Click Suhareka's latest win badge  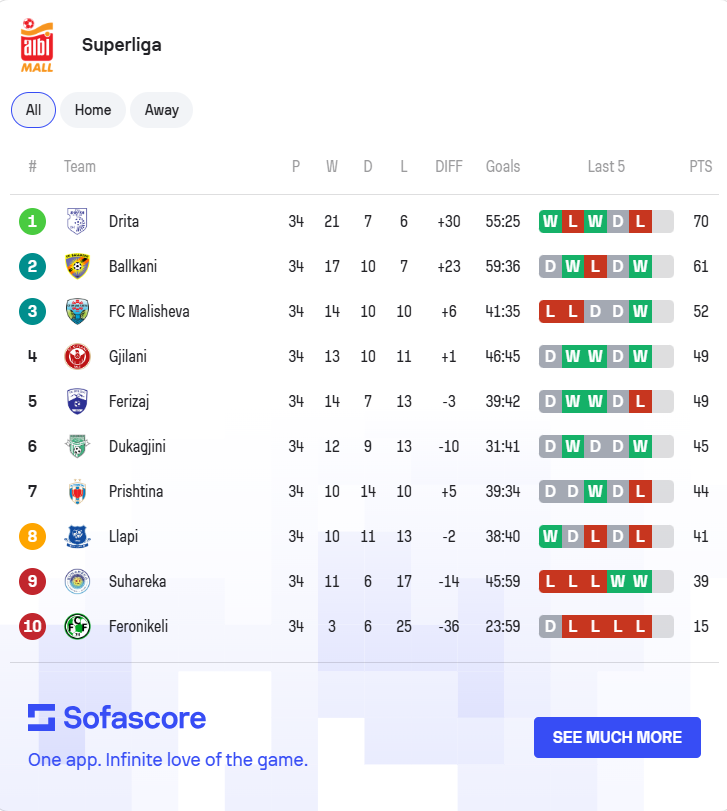pos(640,581)
